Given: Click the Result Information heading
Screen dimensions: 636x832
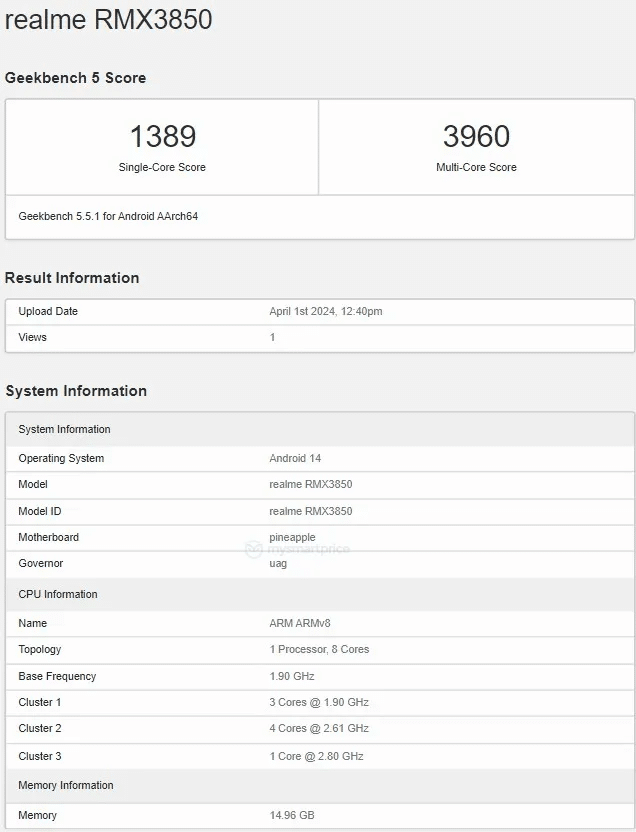Looking at the screenshot, I should [x=72, y=278].
